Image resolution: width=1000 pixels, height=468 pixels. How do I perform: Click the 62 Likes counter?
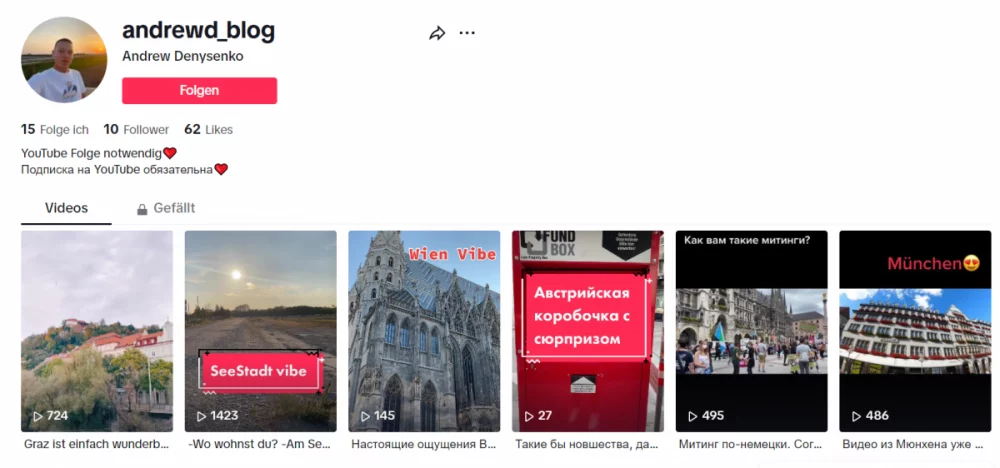click(x=208, y=129)
